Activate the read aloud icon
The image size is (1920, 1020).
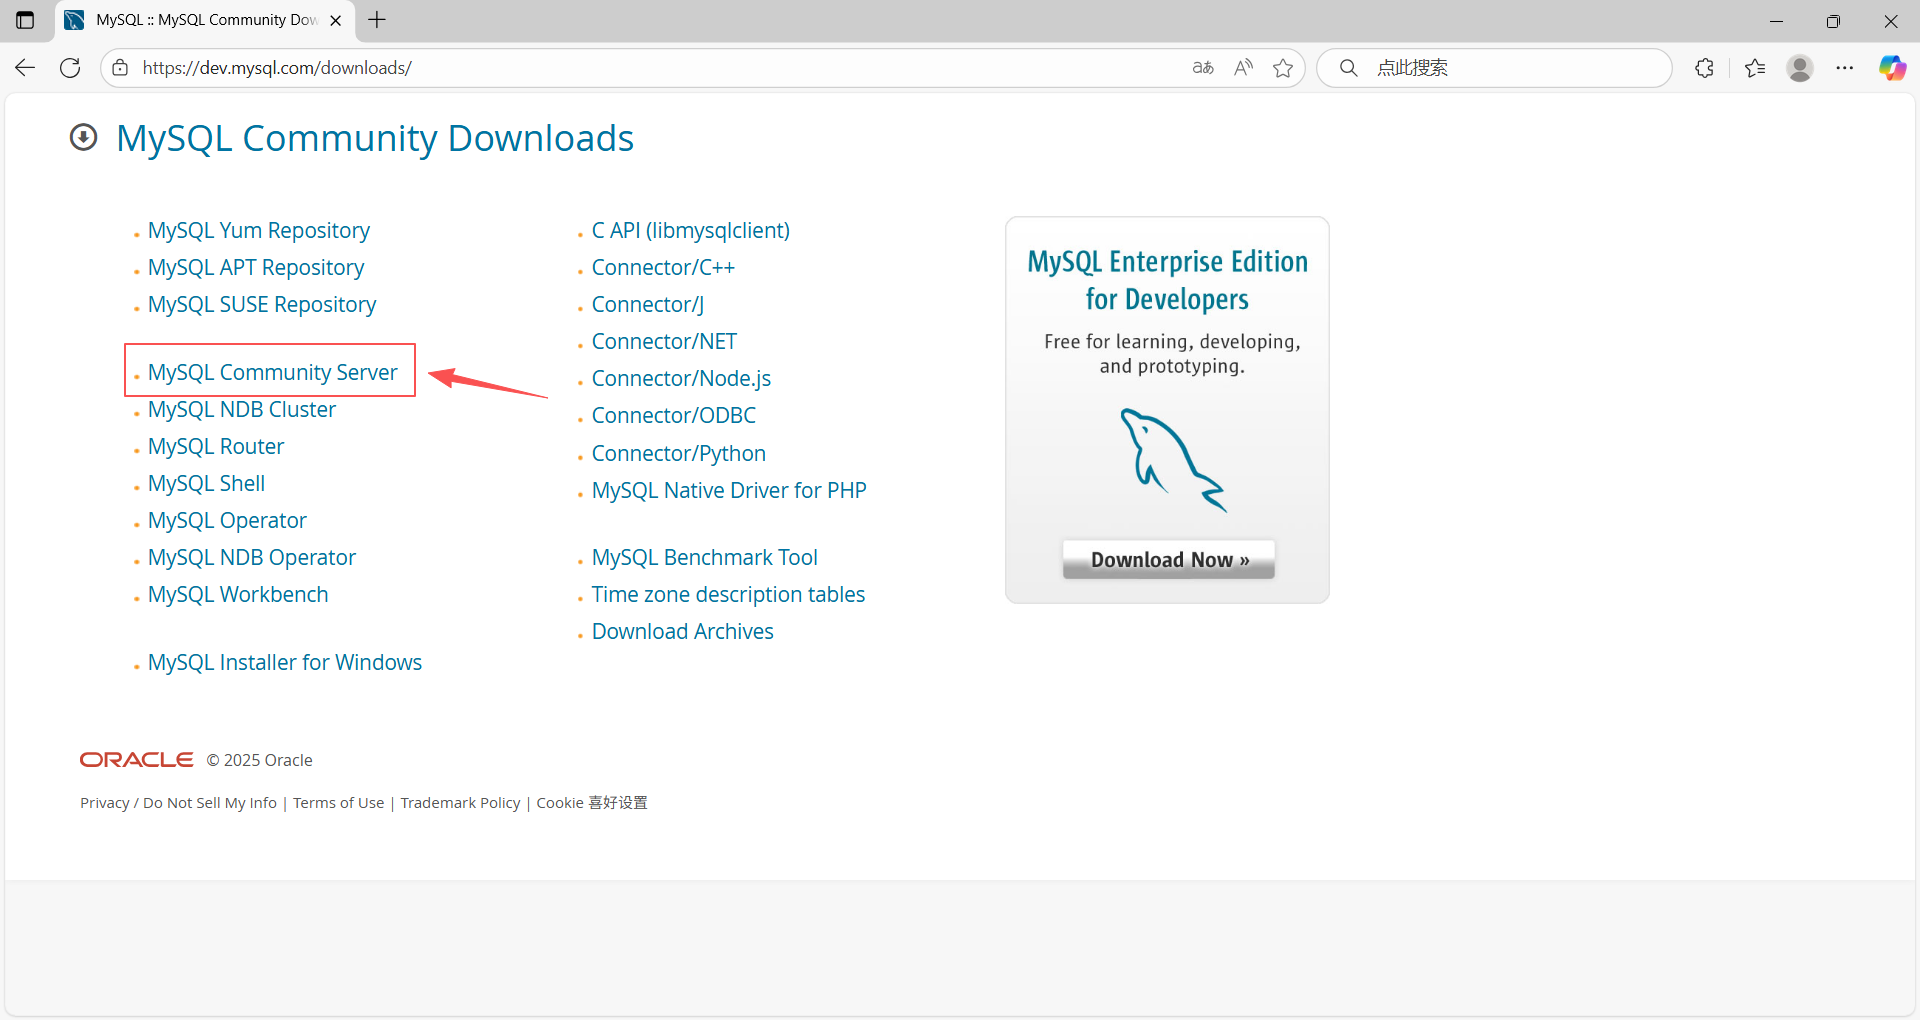[x=1243, y=68]
